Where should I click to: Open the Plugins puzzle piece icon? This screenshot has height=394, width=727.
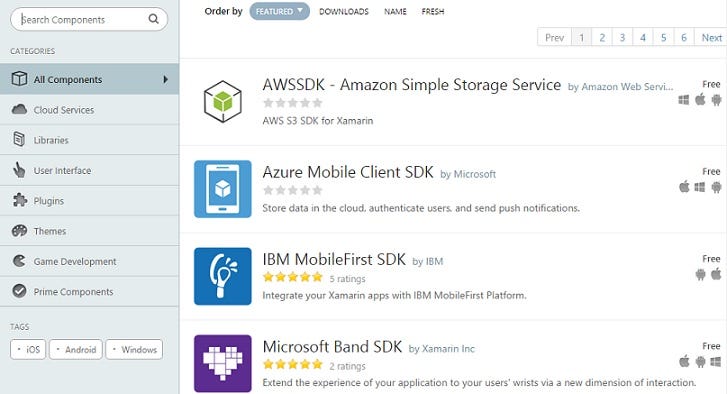19,200
